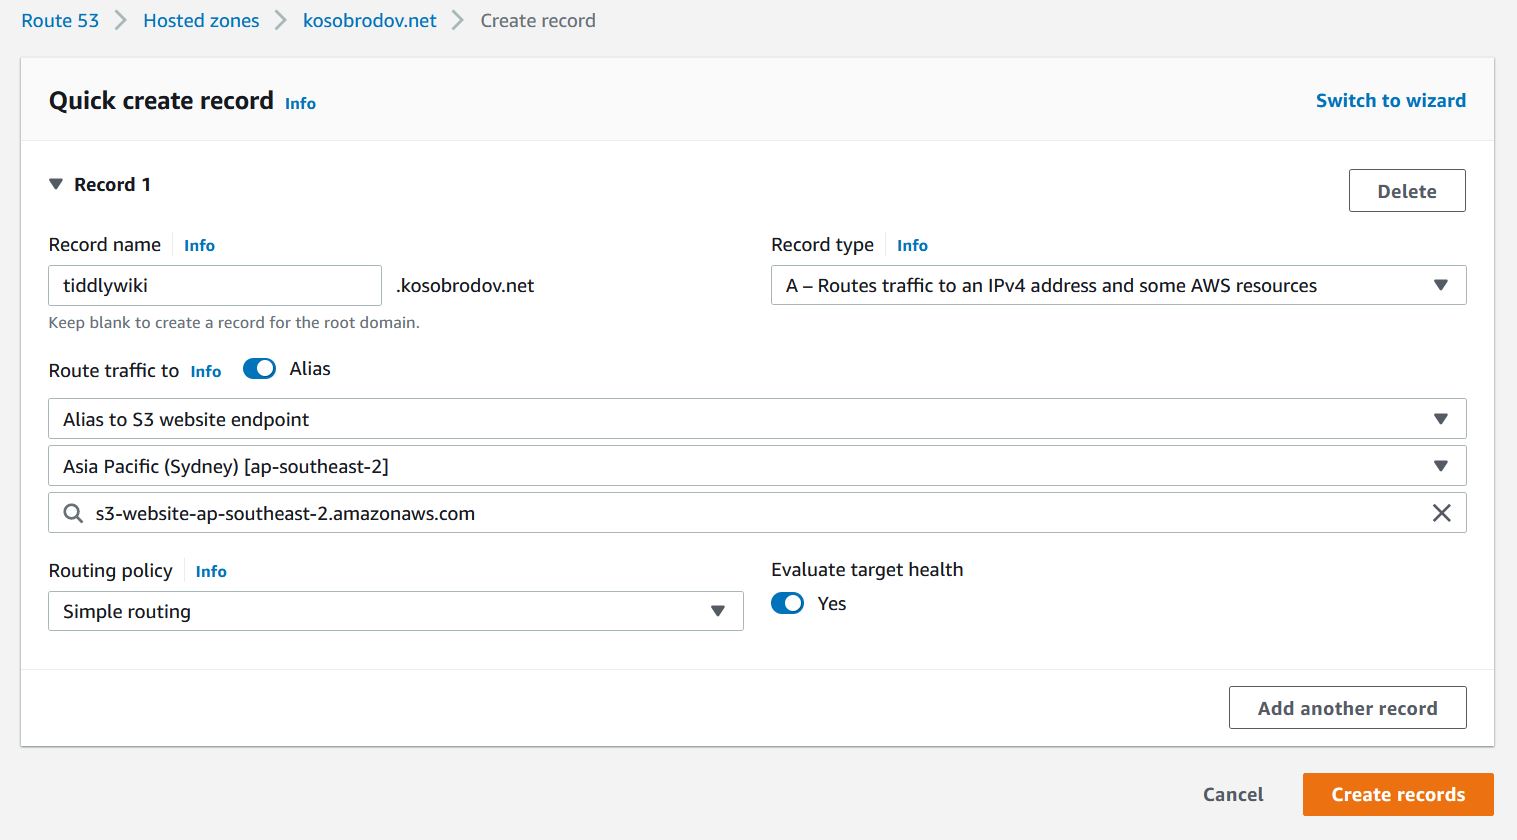
Task: Click Create records button
Action: [x=1398, y=794]
